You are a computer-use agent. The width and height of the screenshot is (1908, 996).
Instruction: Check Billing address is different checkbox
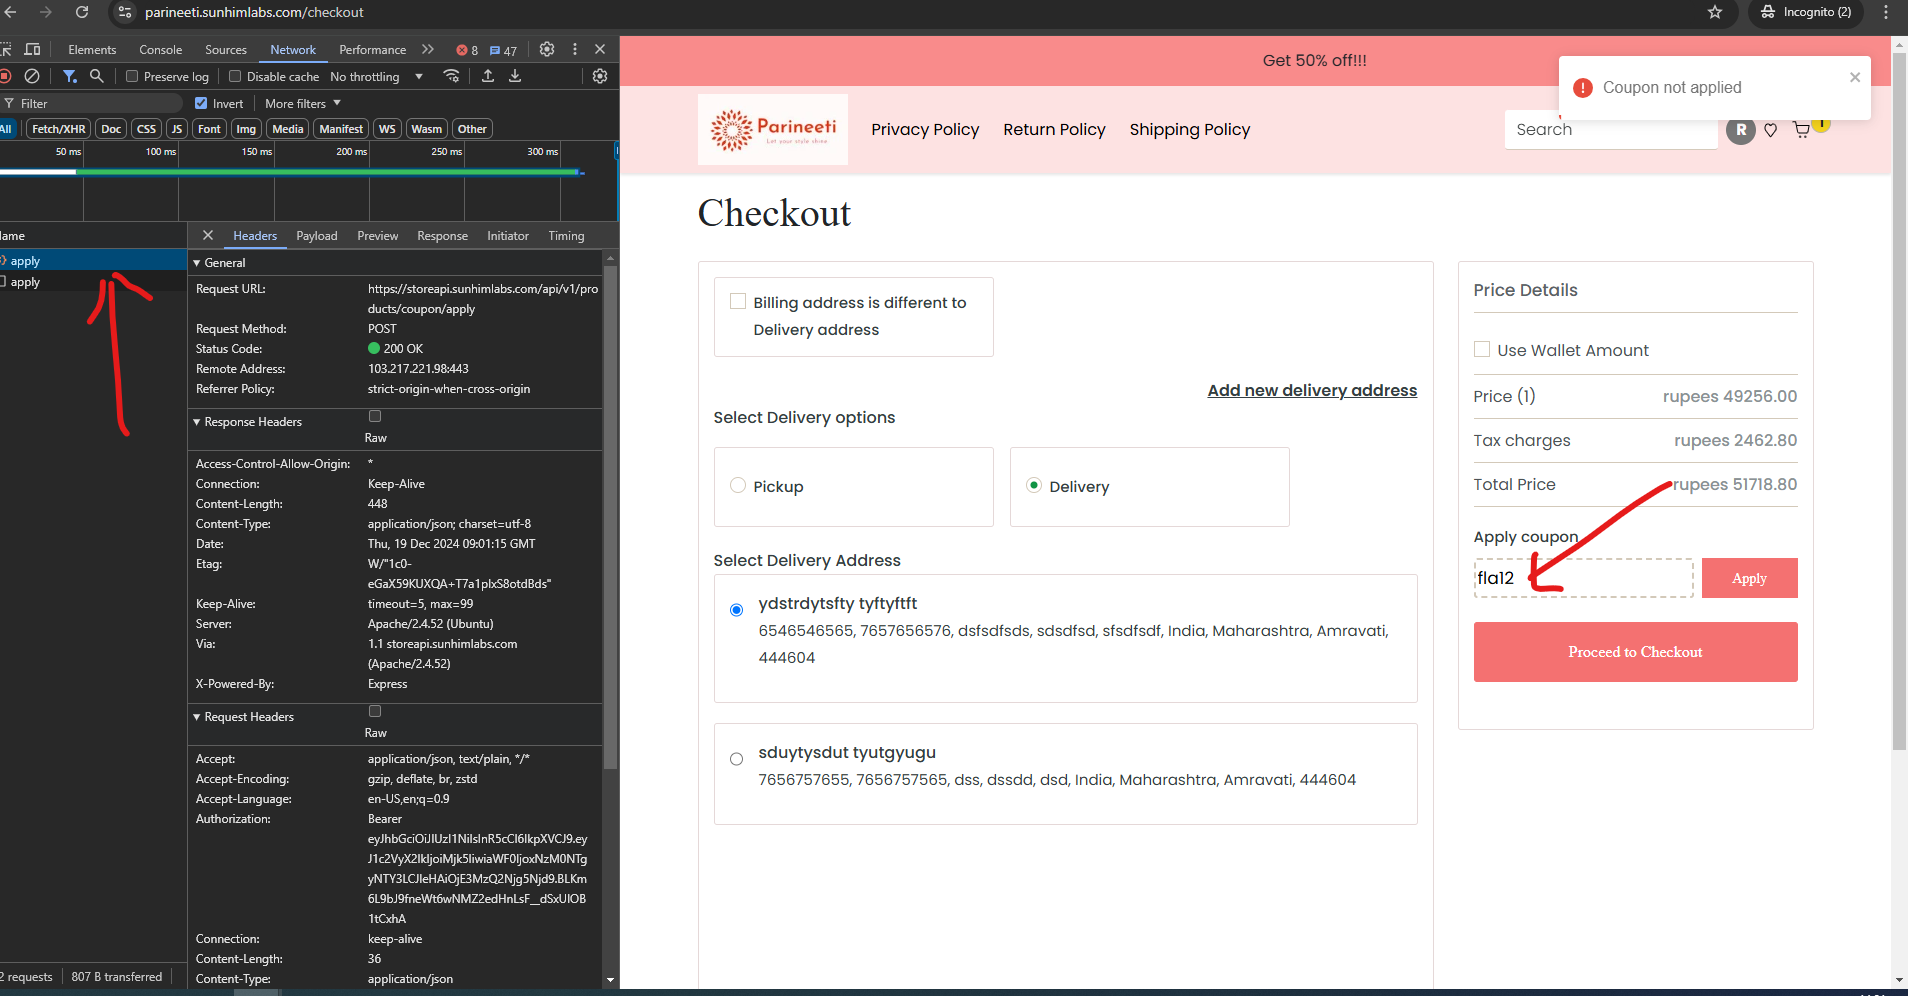coord(738,301)
